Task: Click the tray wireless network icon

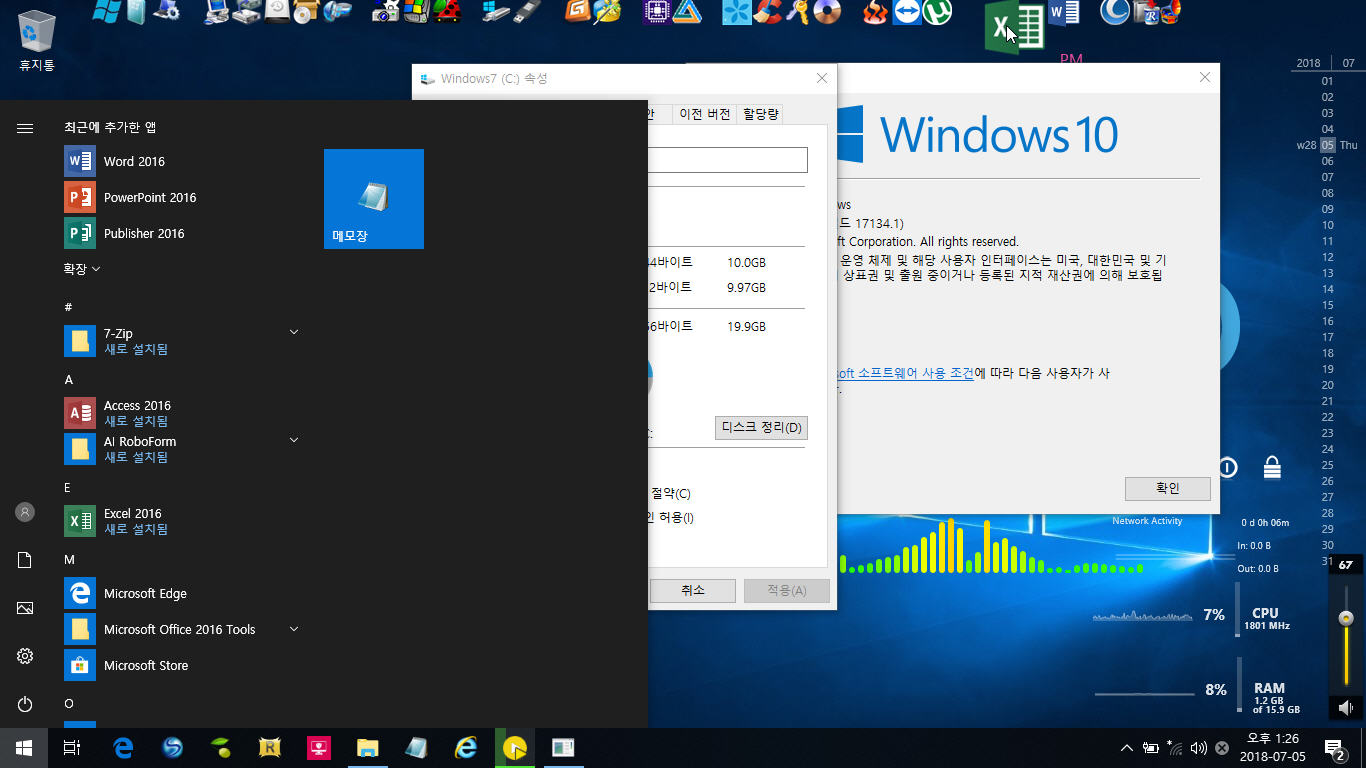Action: point(1174,748)
